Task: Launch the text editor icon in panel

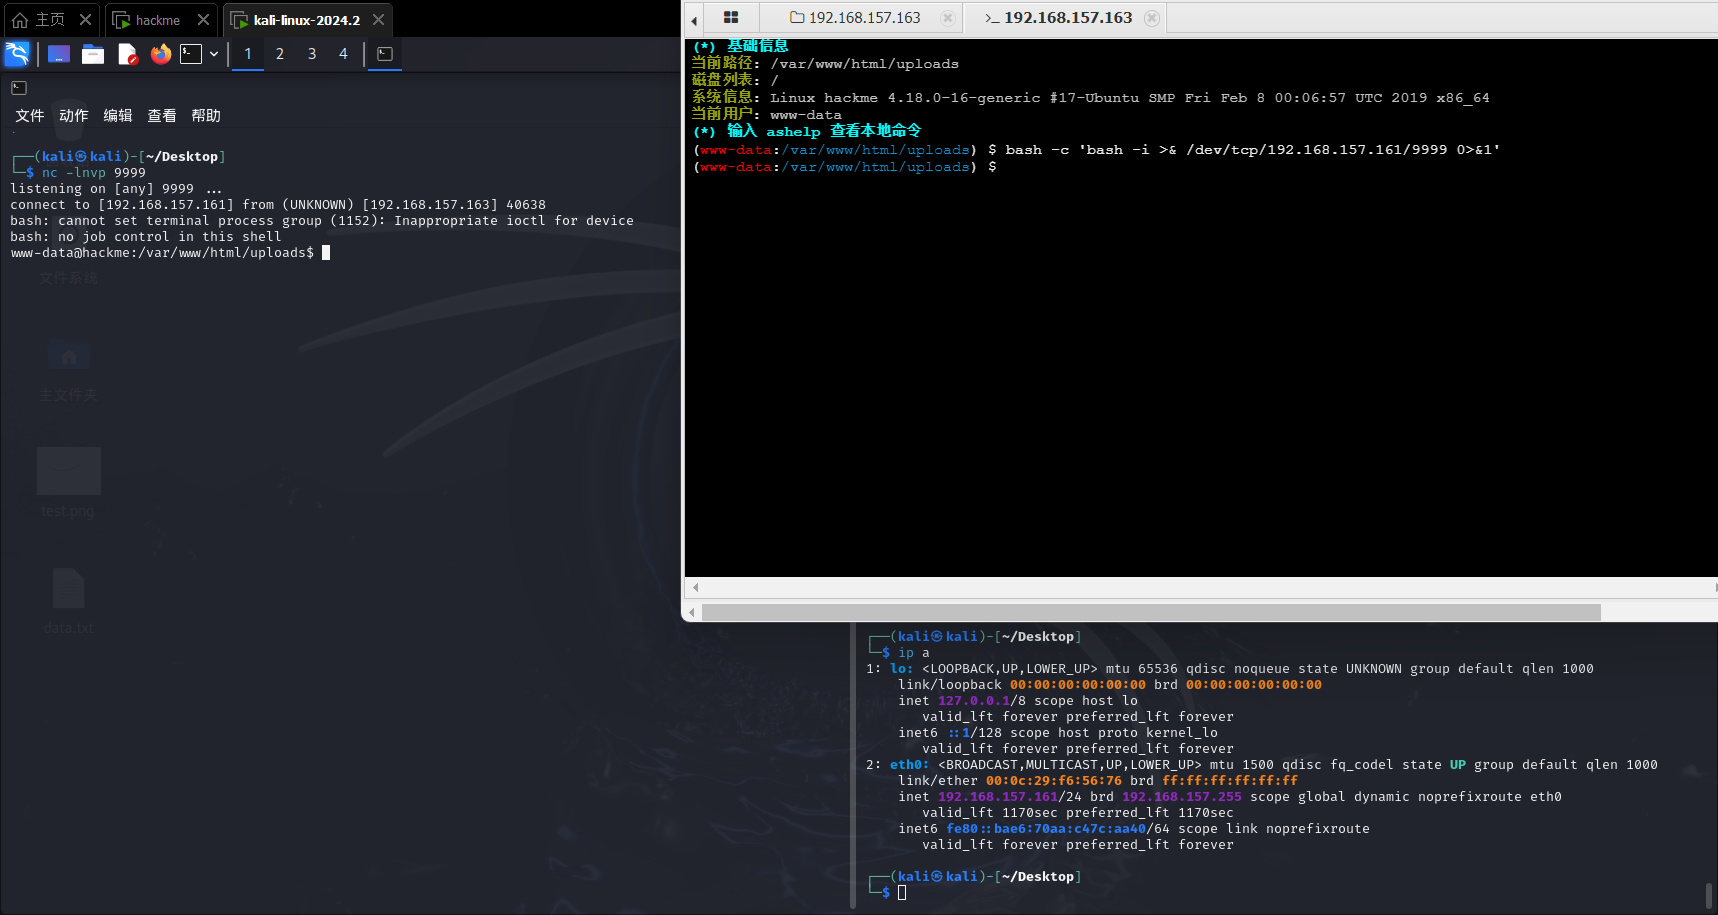Action: pos(127,54)
